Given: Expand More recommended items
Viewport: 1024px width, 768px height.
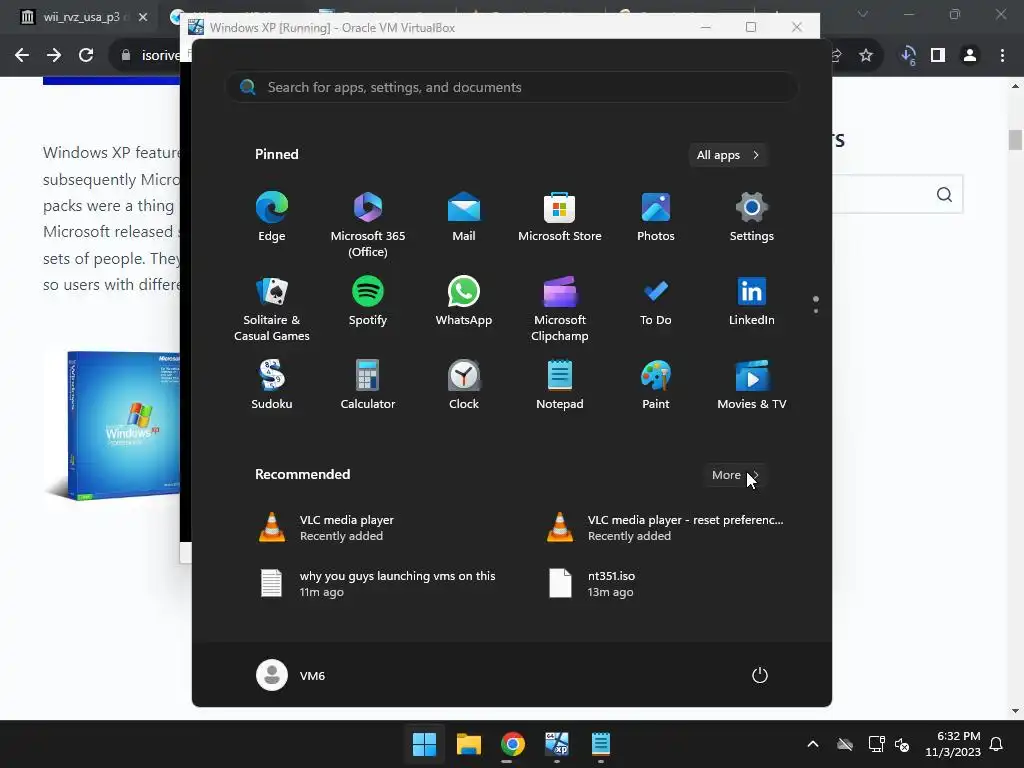Looking at the screenshot, I should (735, 475).
